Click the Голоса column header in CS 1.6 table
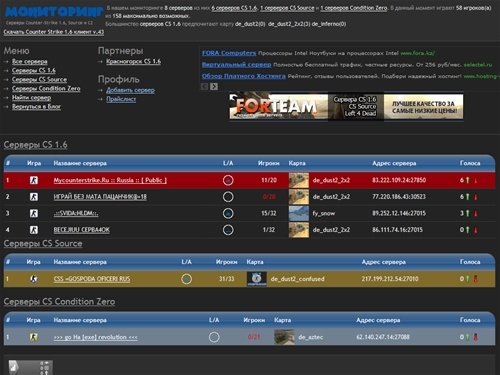The height and width of the screenshot is (375, 500). (x=470, y=163)
